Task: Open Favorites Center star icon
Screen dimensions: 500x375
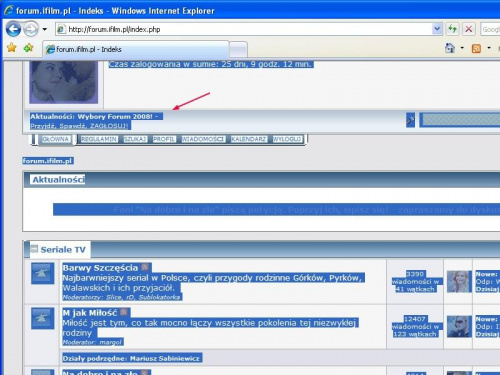Action: point(12,48)
